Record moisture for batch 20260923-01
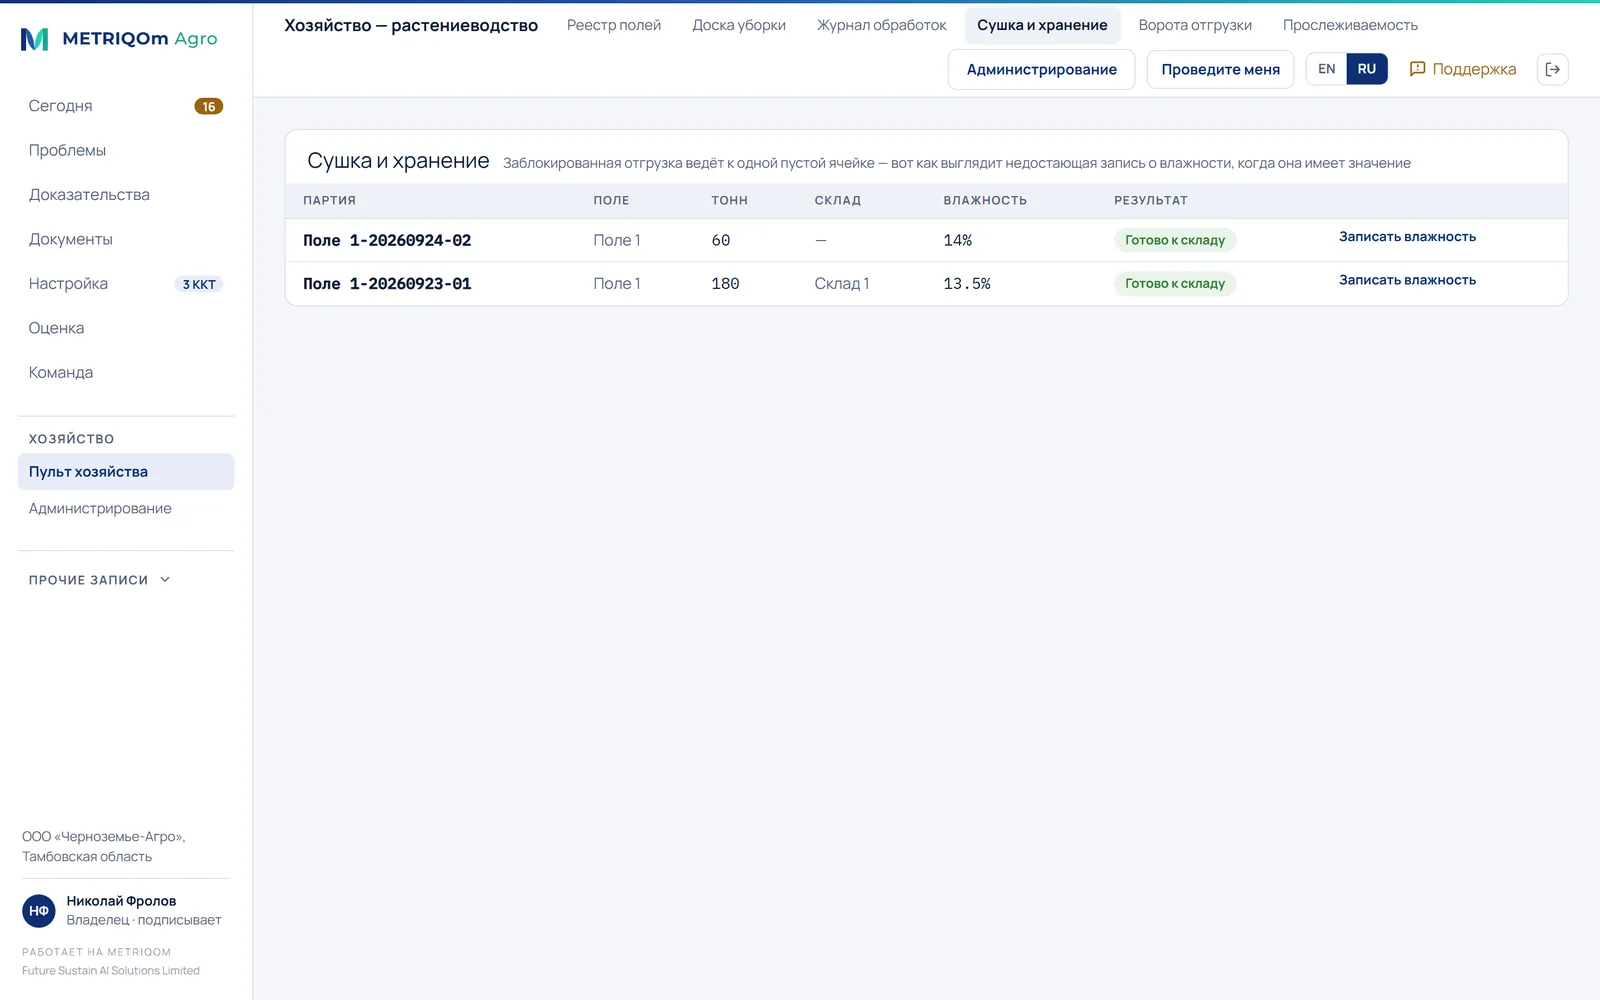Image resolution: width=1600 pixels, height=1000 pixels. (x=1407, y=280)
